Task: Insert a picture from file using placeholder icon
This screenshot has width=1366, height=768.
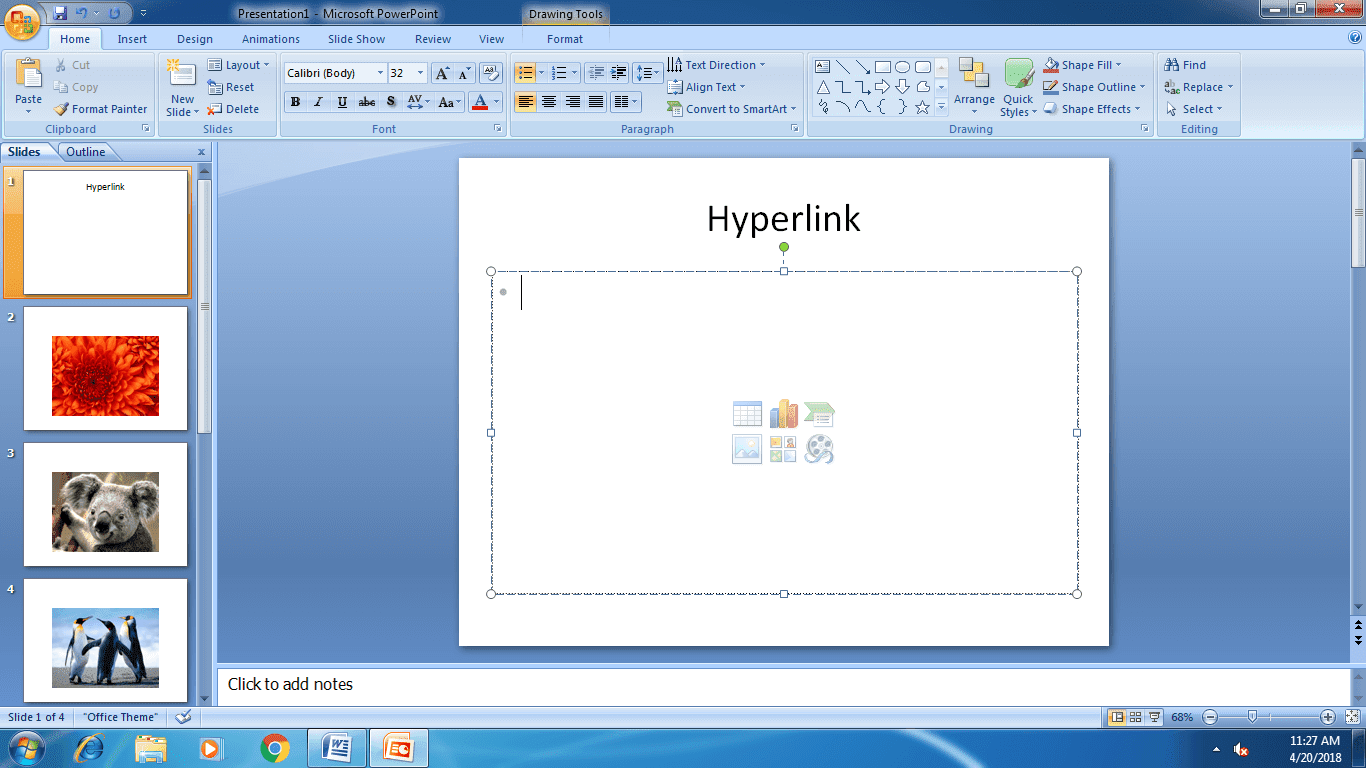Action: click(x=747, y=449)
